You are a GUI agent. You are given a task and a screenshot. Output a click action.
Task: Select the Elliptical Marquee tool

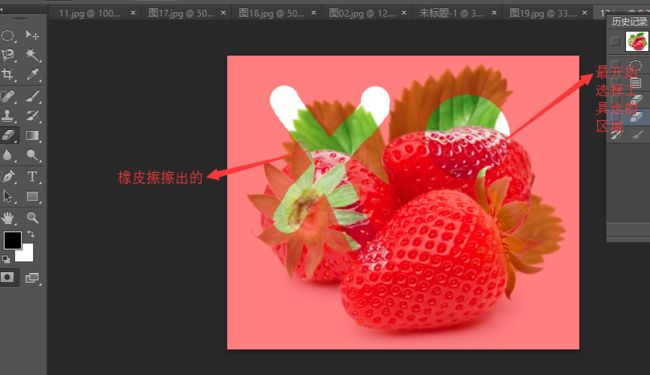coord(8,35)
